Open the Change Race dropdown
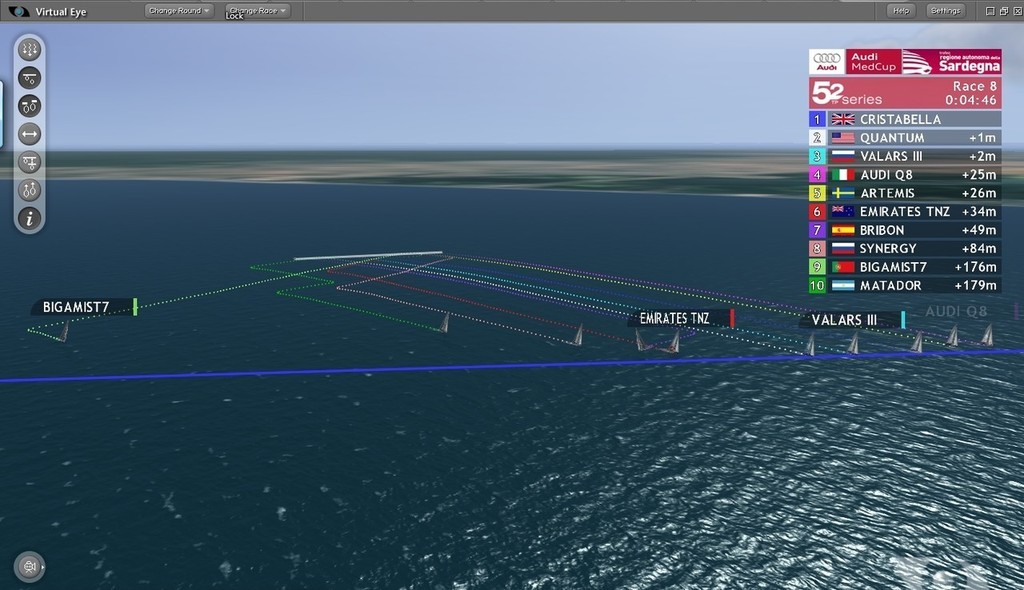The height and width of the screenshot is (590, 1024). click(x=258, y=10)
